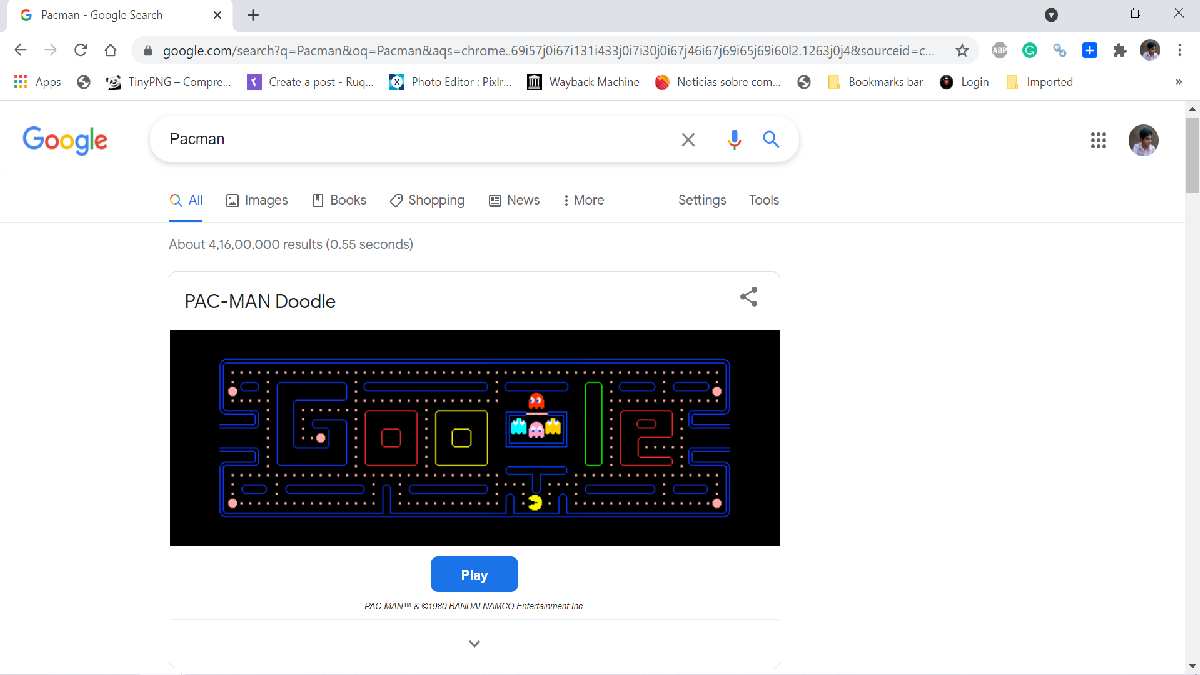Open Noticias sobre bookmark
Image resolution: width=1200 pixels, height=675 pixels.
point(718,82)
